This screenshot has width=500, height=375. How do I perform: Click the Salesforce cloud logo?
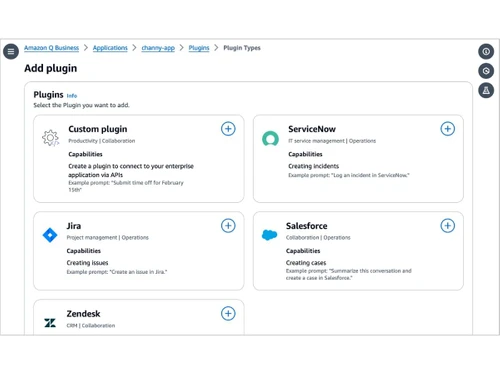(270, 235)
